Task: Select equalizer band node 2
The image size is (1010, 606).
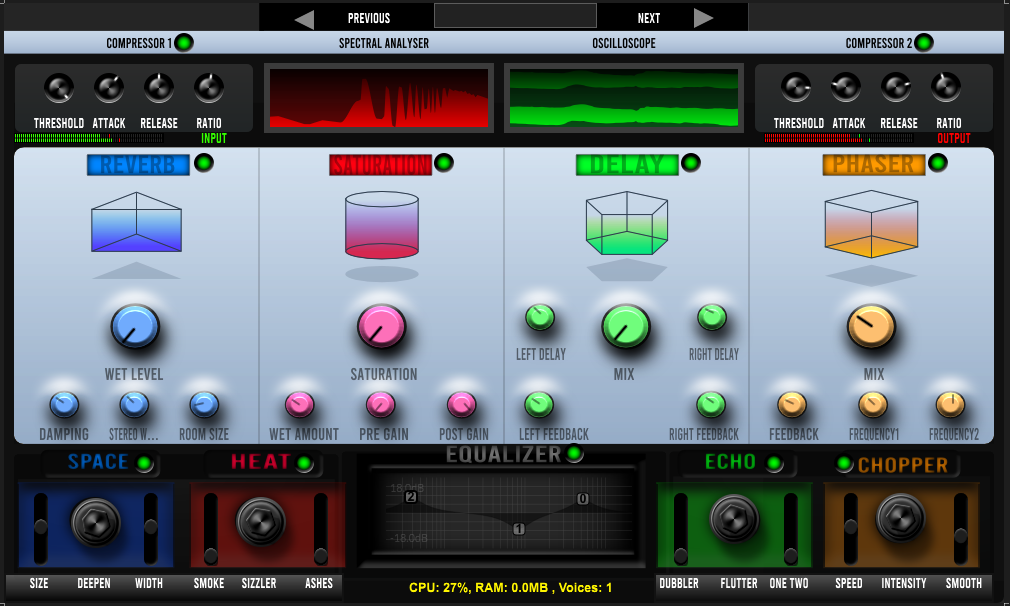Action: [x=410, y=497]
